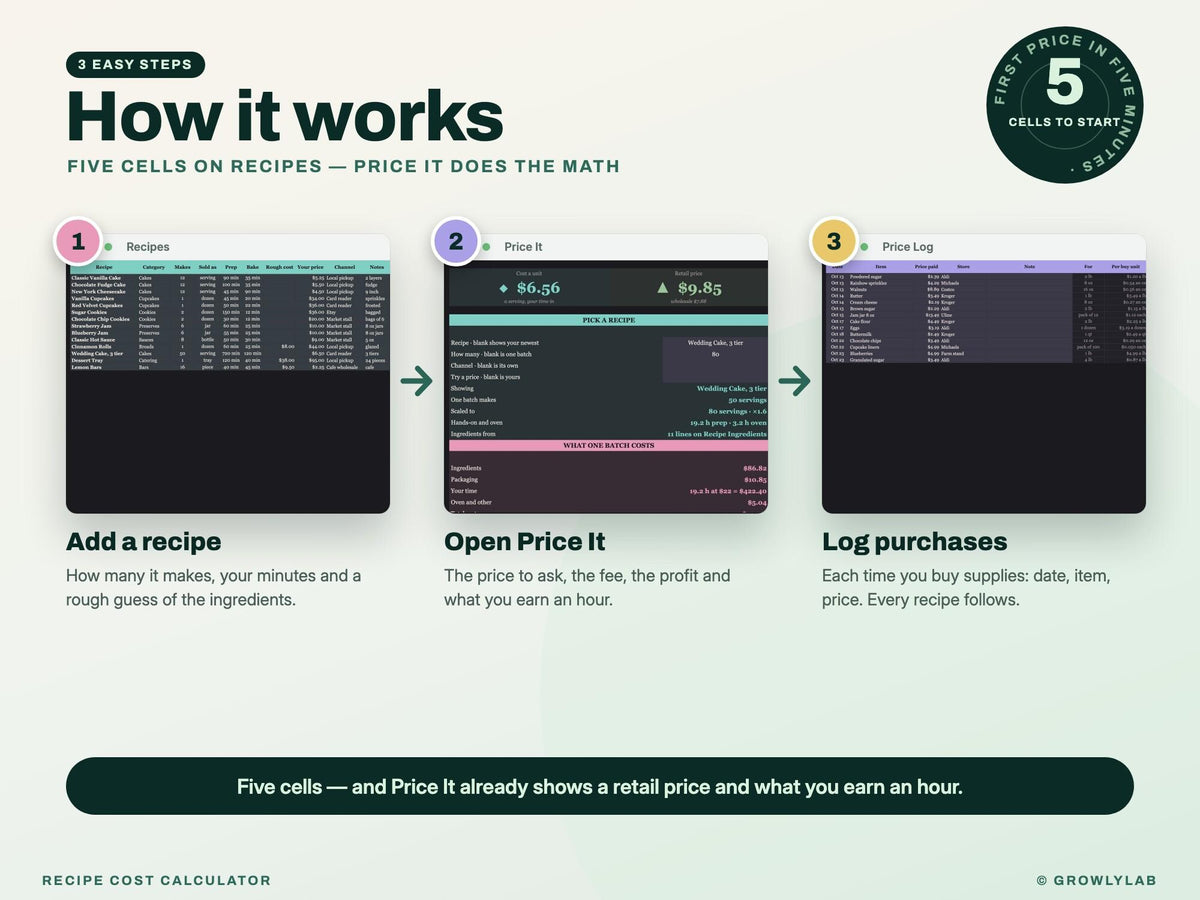Click the green dot beside the Price It title
Viewport: 1200px width, 900px height.
(486, 247)
